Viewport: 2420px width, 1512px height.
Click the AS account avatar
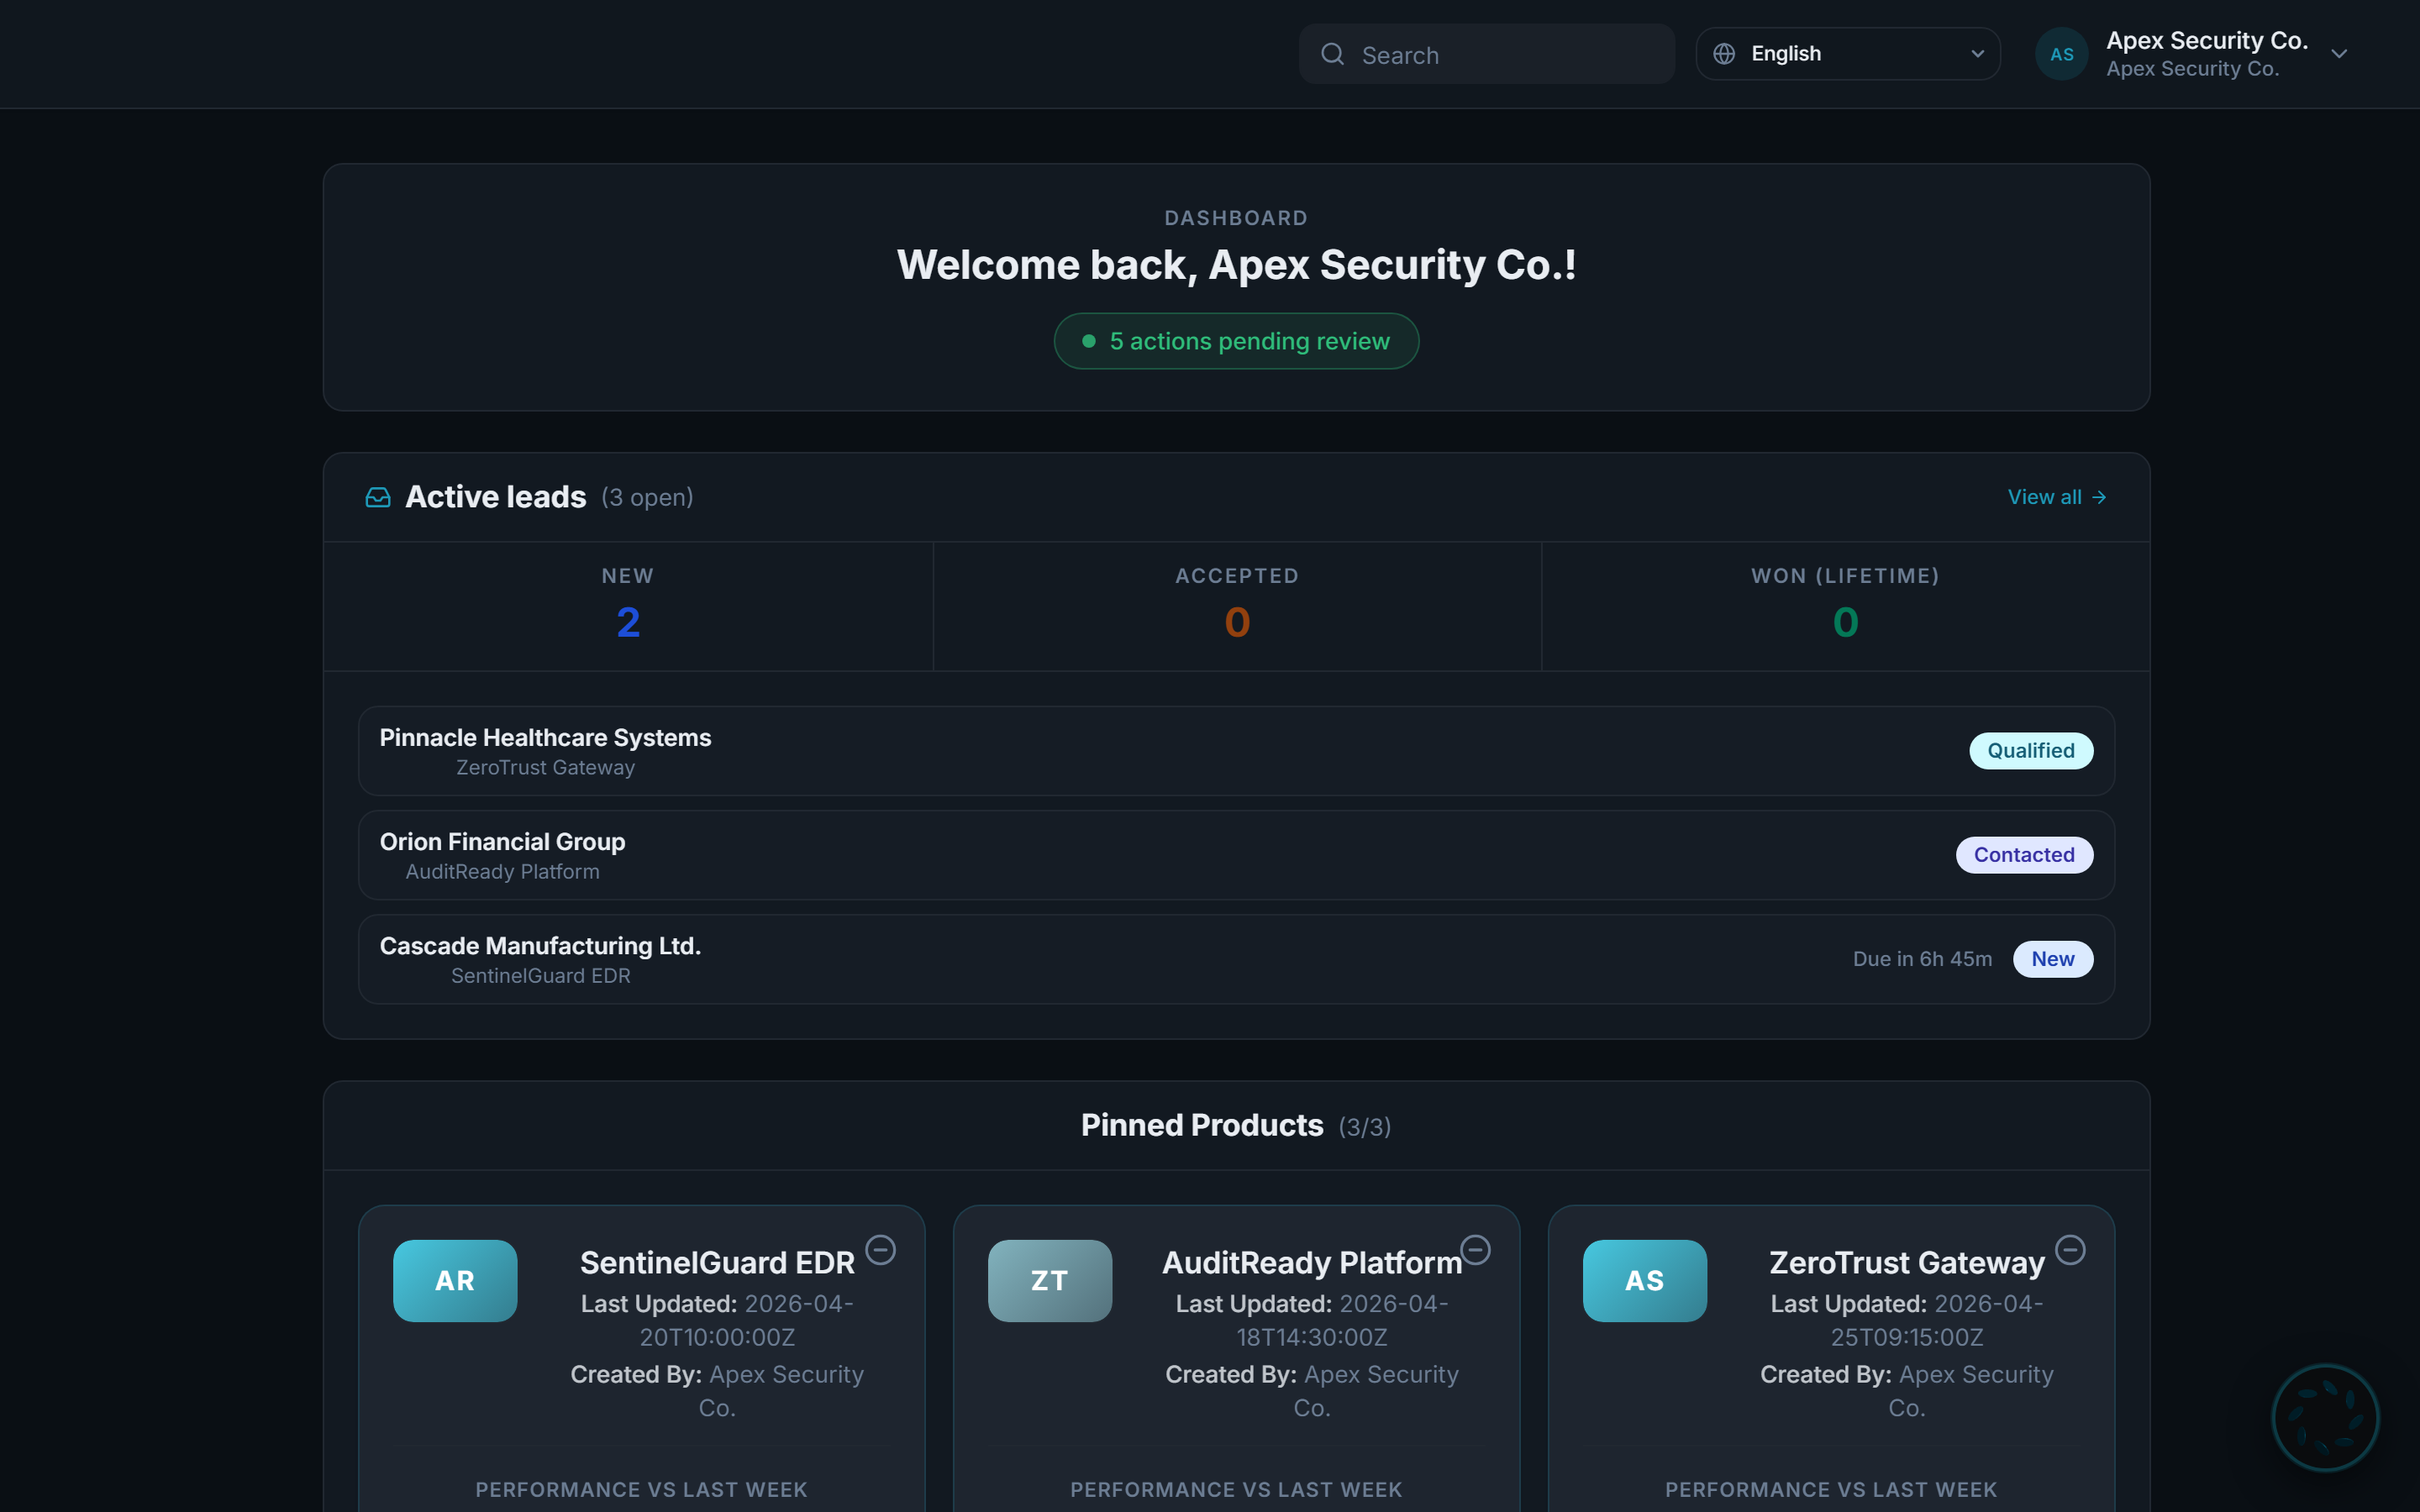click(2061, 54)
